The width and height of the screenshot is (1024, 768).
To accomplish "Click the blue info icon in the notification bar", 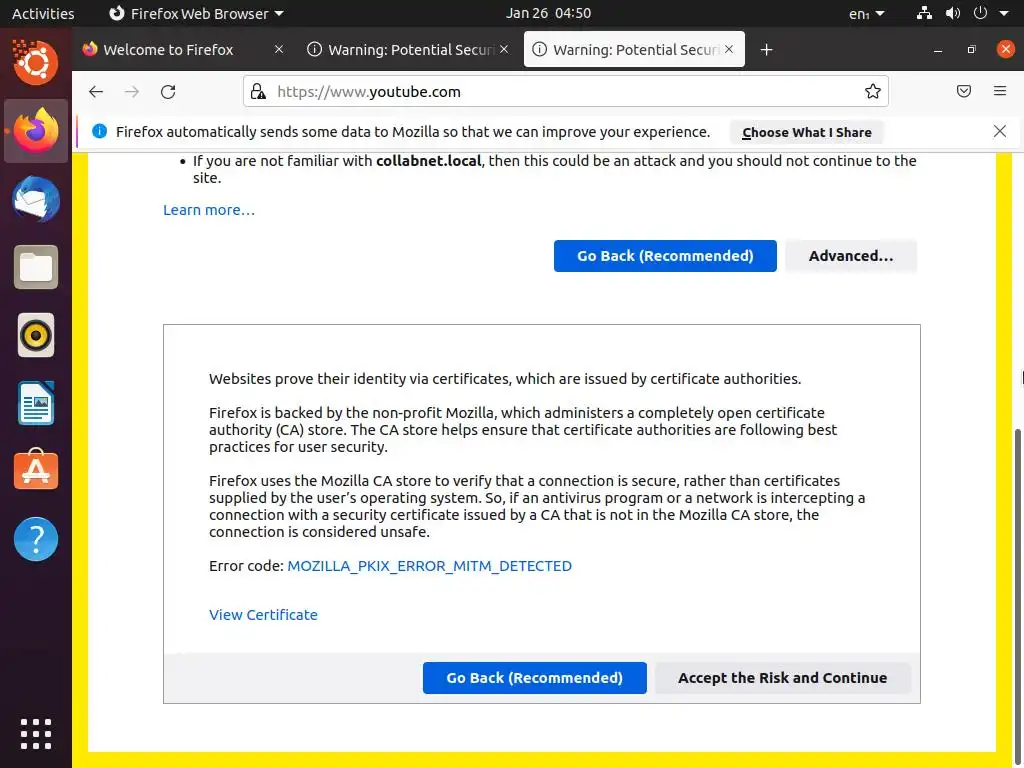I will click(99, 131).
